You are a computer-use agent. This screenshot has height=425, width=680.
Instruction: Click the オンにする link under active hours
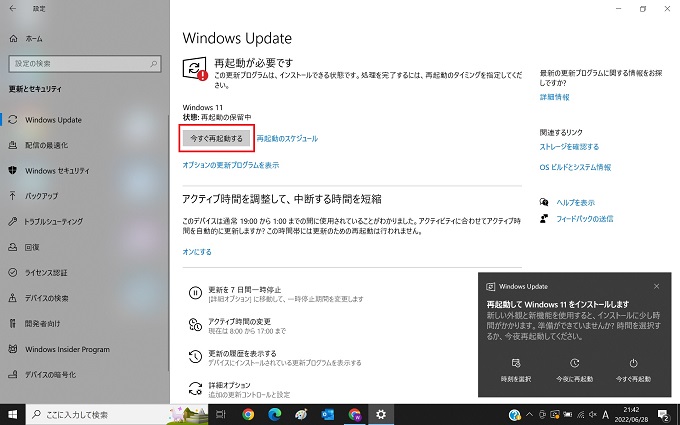click(197, 252)
